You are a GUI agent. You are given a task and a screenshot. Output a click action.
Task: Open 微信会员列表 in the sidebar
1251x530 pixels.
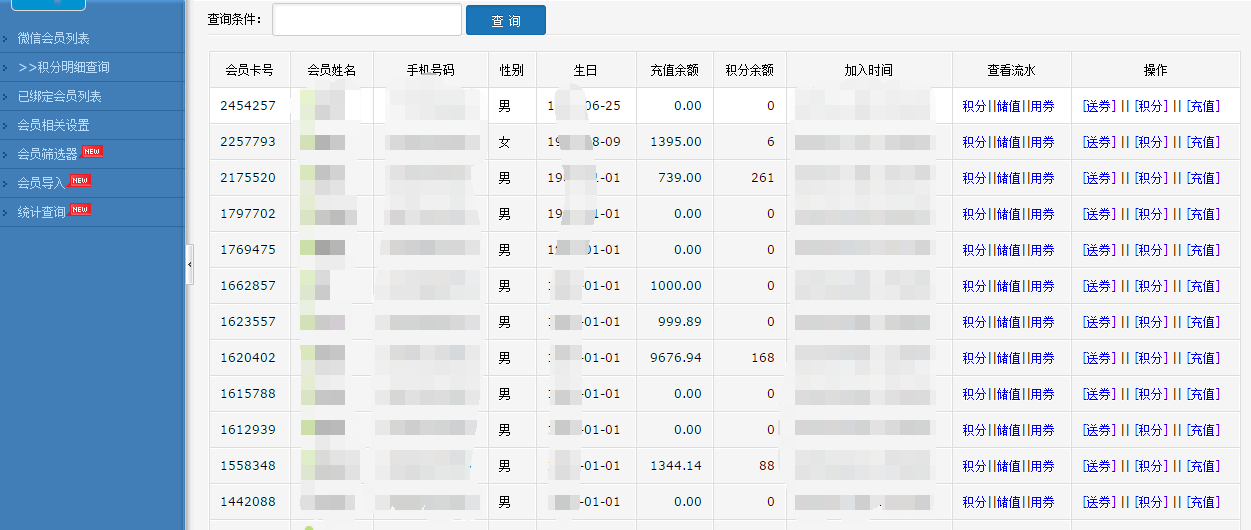click(53, 38)
